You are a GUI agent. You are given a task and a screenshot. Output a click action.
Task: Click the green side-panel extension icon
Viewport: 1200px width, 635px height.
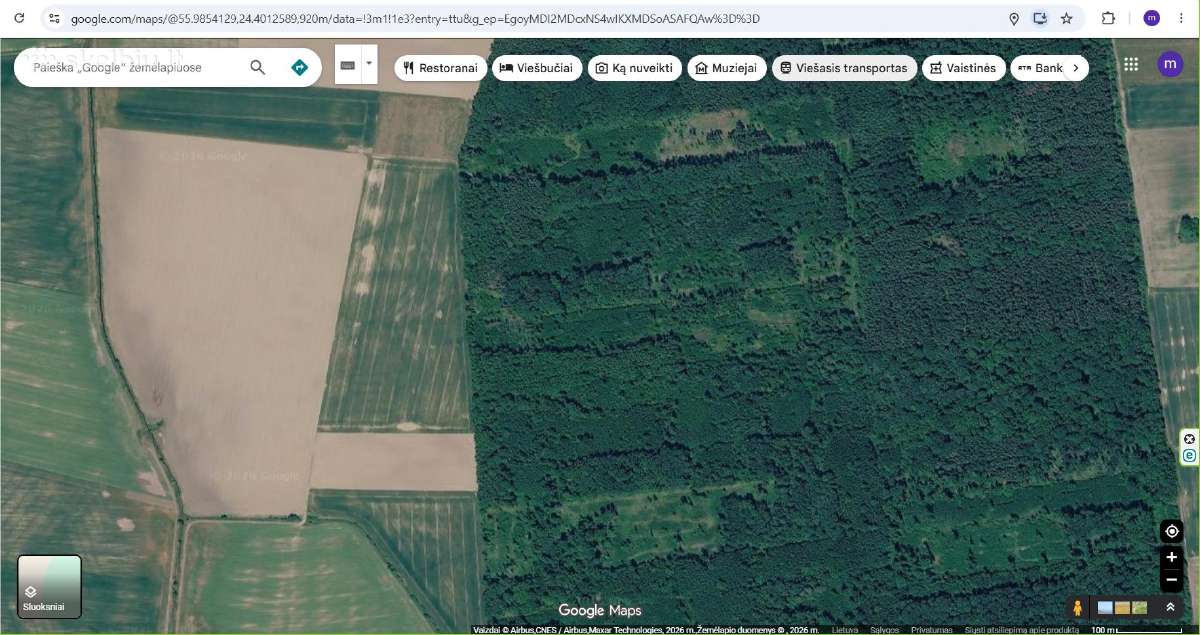1189,455
